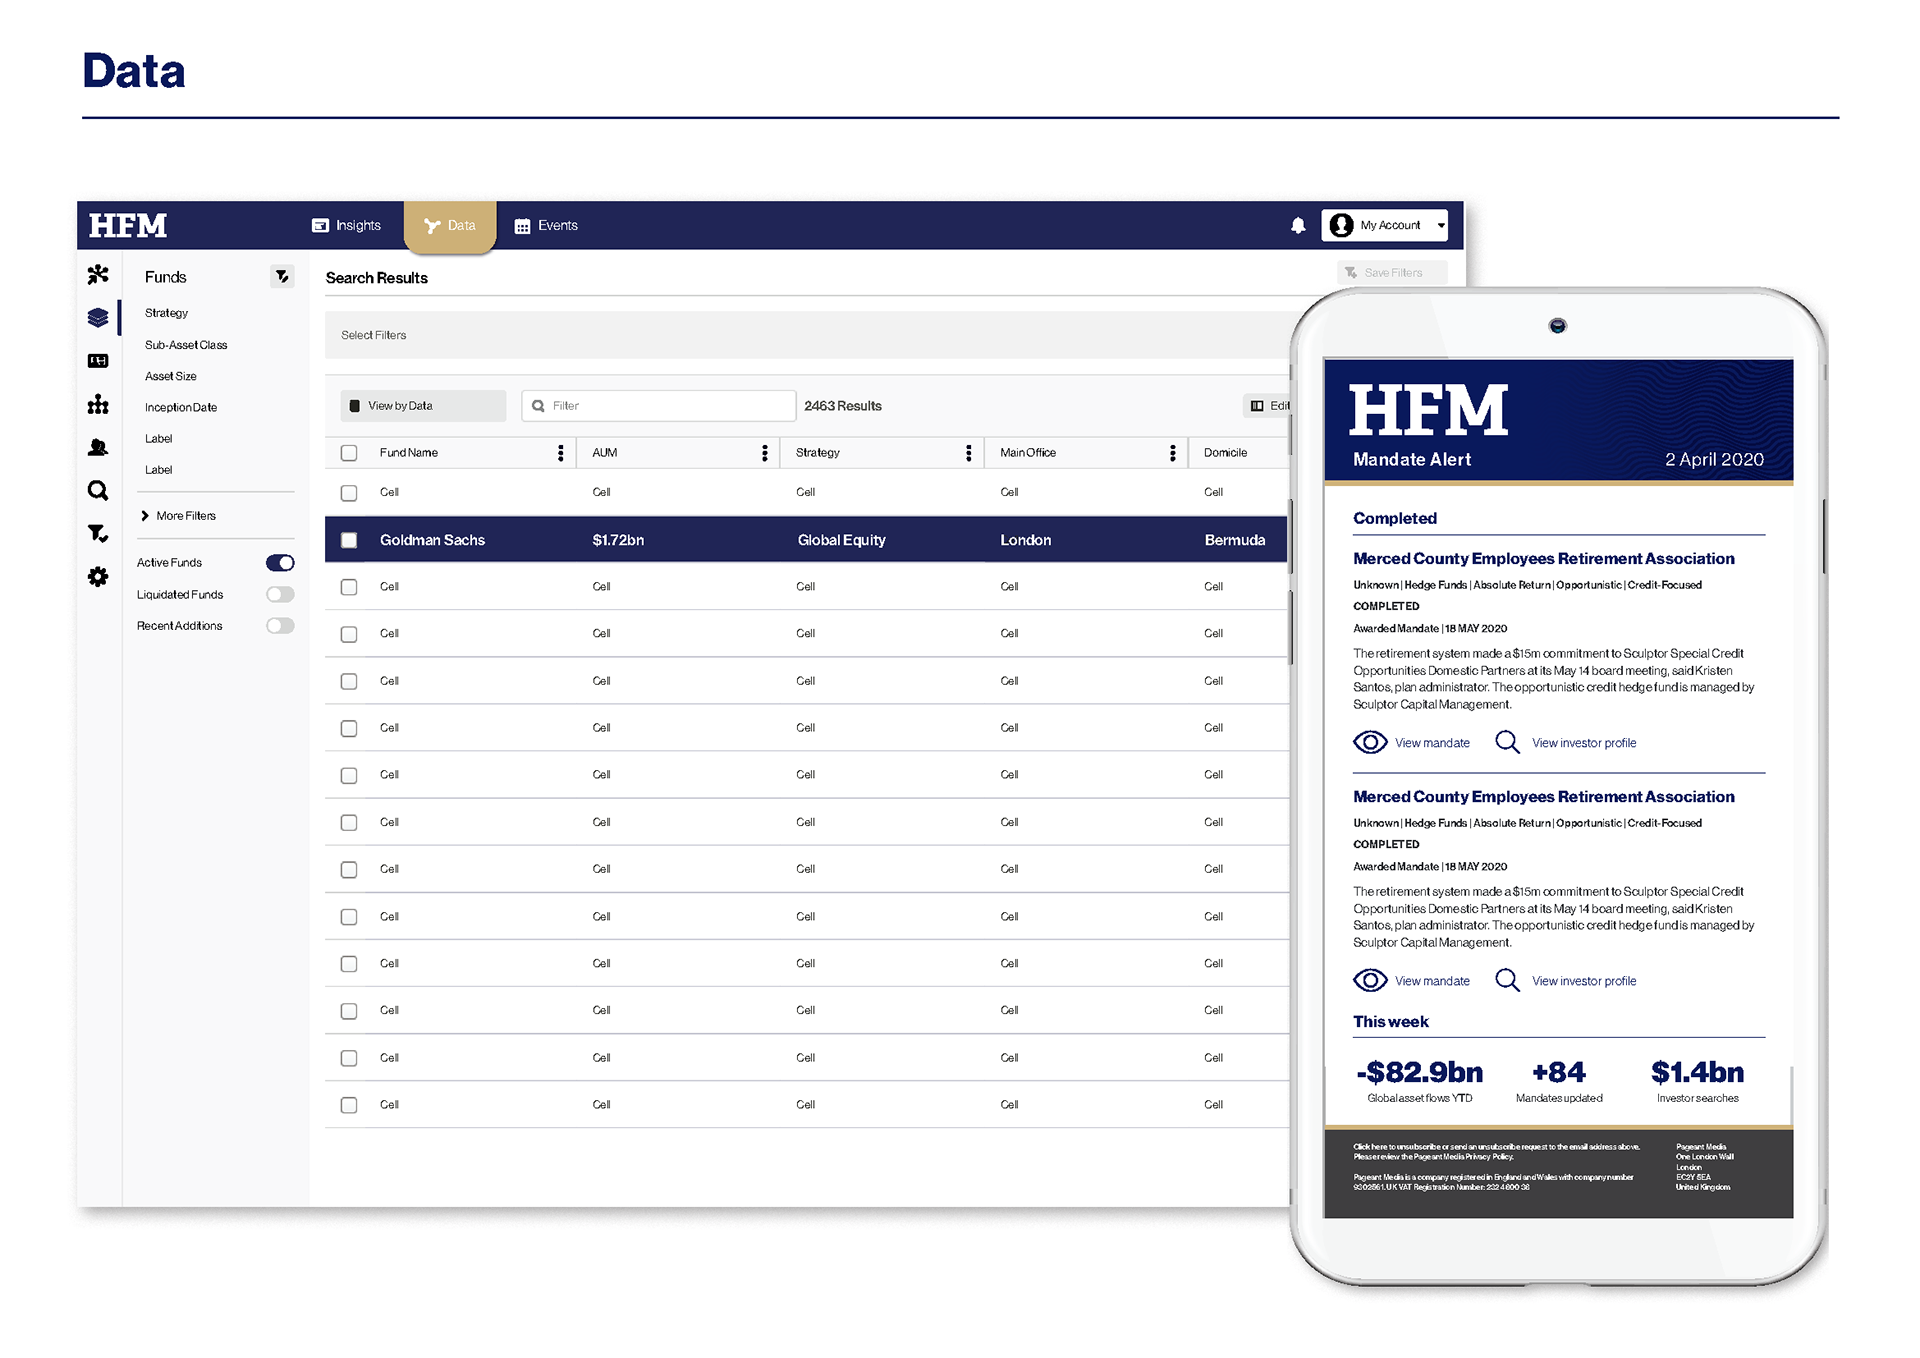This screenshot has height=1358, width=1920.
Task: Click the magnifier inside the Filter box
Action: pyautogui.click(x=538, y=406)
